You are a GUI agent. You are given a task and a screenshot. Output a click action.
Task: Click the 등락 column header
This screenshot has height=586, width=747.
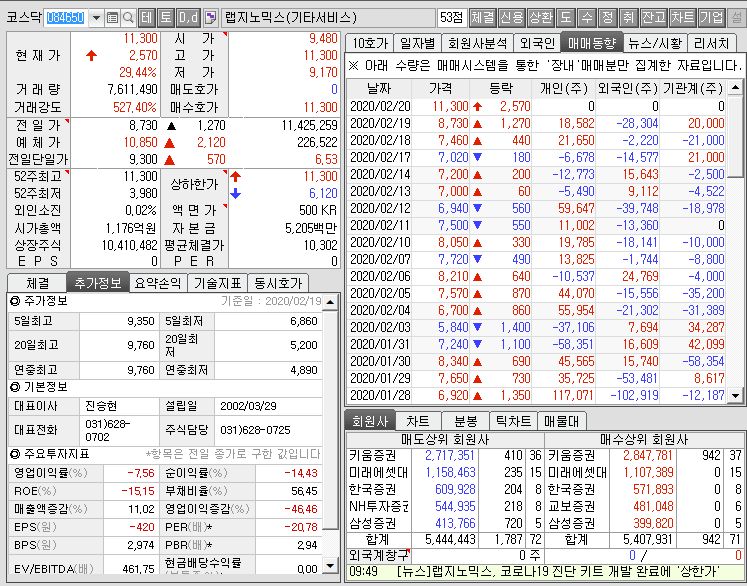(x=501, y=88)
